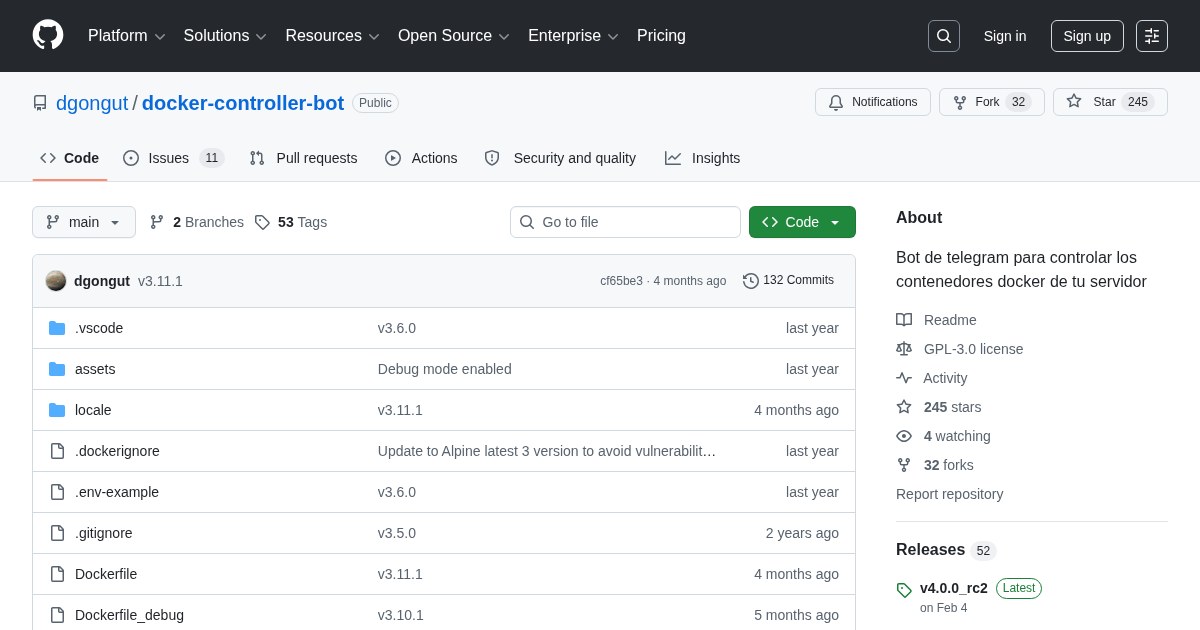The height and width of the screenshot is (630, 1200).
Task: Click the repository icon beside dgongut
Action: point(40,103)
